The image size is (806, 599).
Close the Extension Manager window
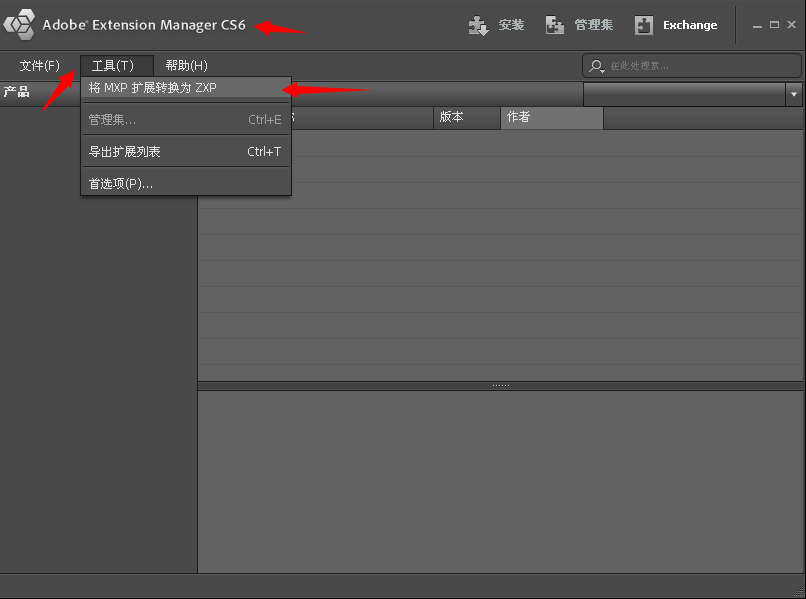tap(791, 25)
